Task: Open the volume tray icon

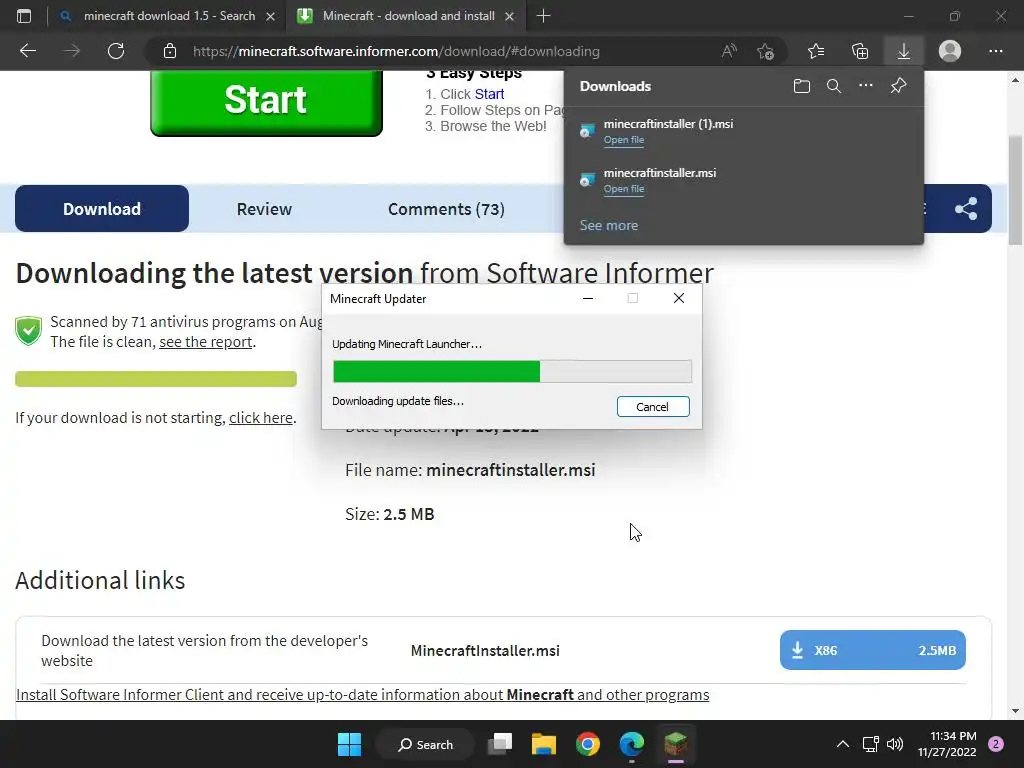Action: point(895,744)
